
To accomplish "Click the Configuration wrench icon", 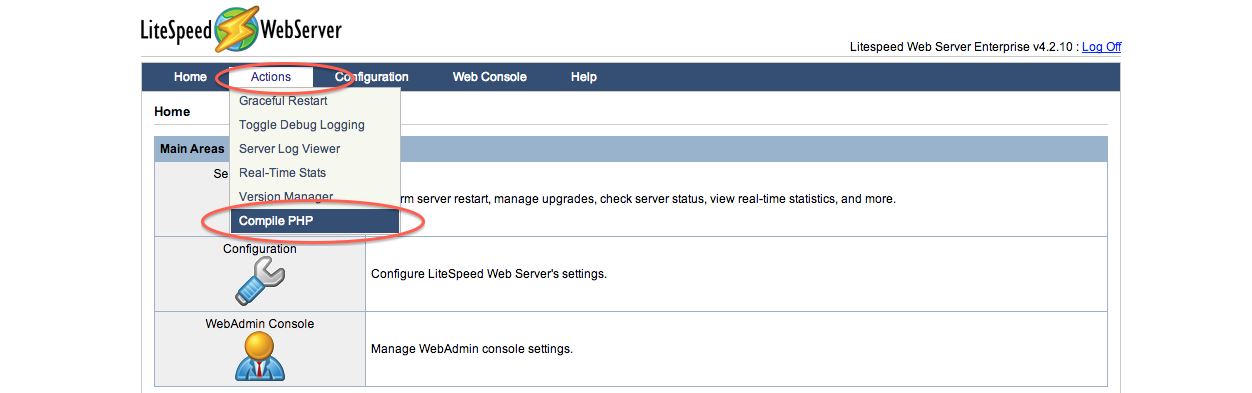I will pyautogui.click(x=259, y=280).
